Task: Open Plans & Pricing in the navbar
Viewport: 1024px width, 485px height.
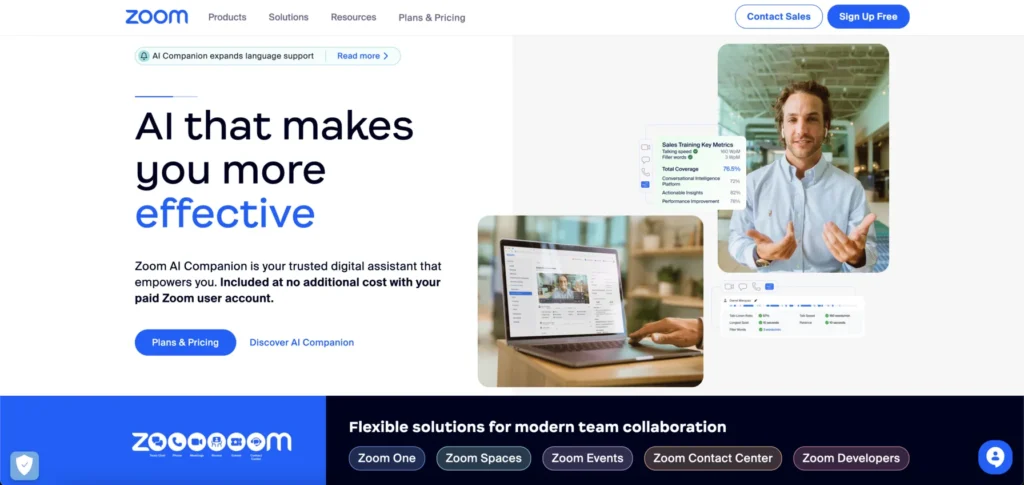Action: (432, 18)
